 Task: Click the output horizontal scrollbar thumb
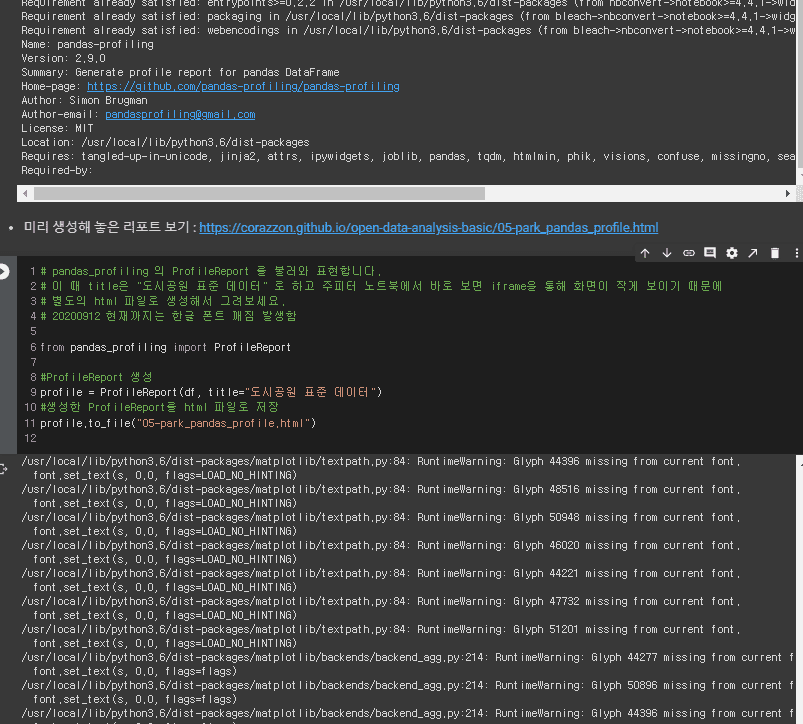[259, 194]
